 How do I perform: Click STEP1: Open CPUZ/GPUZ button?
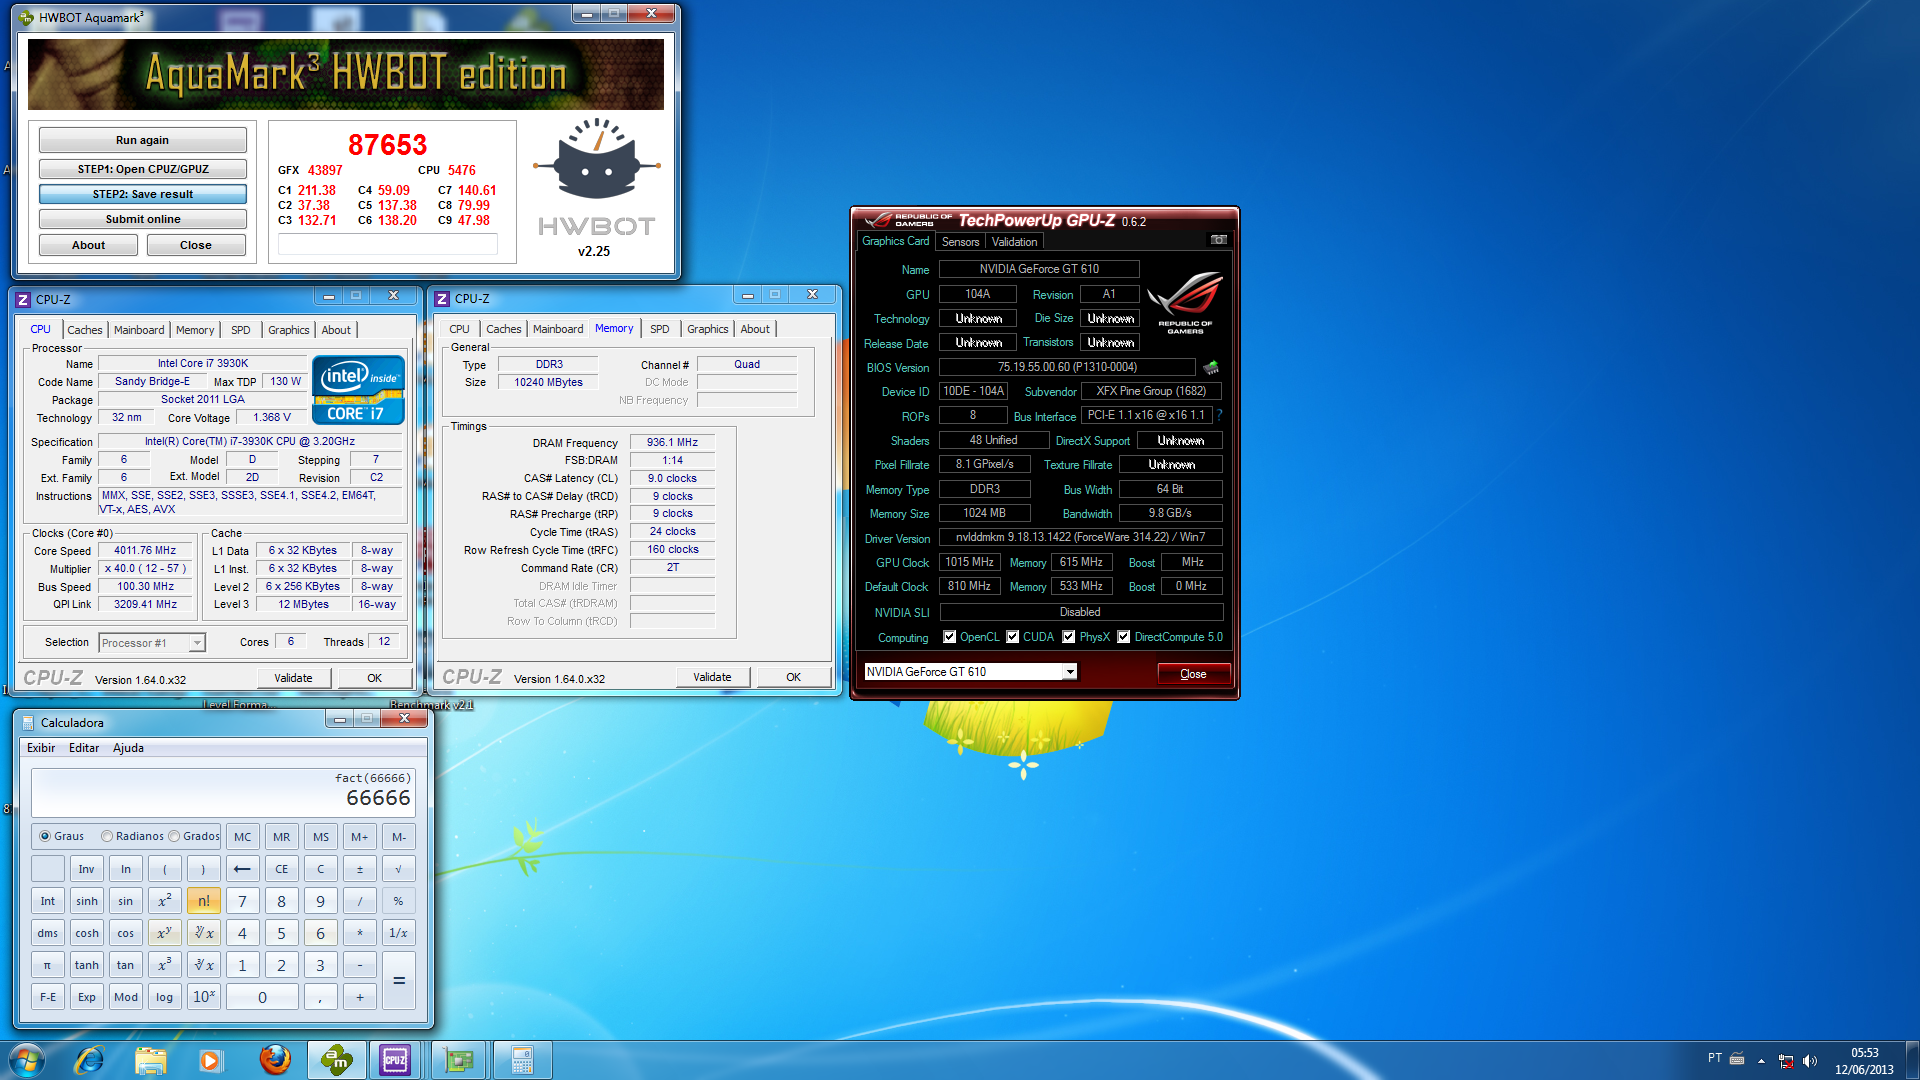[x=143, y=169]
